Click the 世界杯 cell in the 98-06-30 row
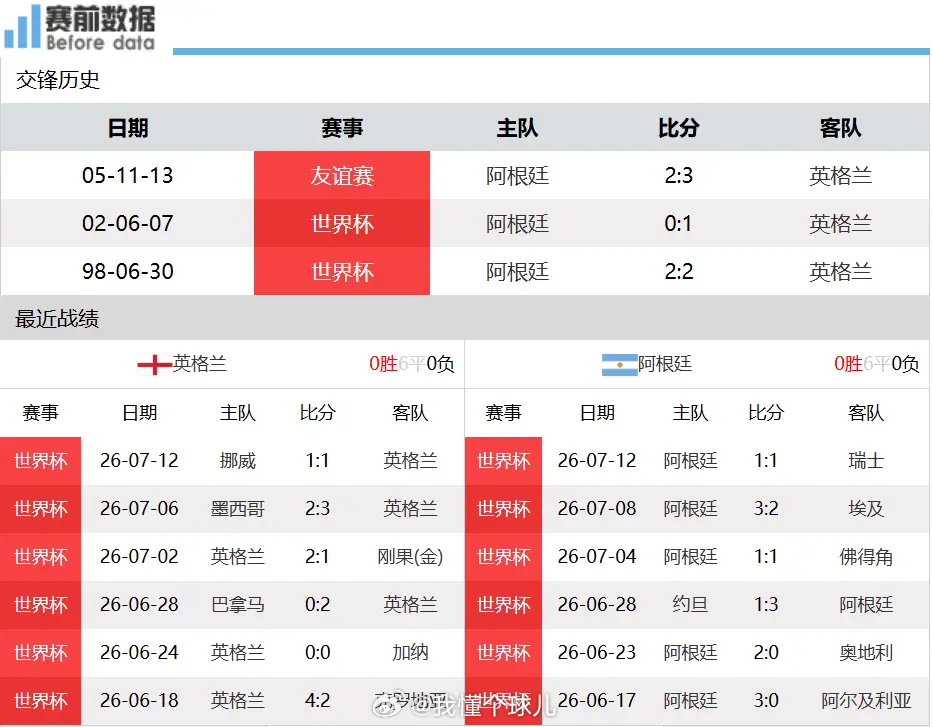Screen dimensions: 932x727 [342, 272]
